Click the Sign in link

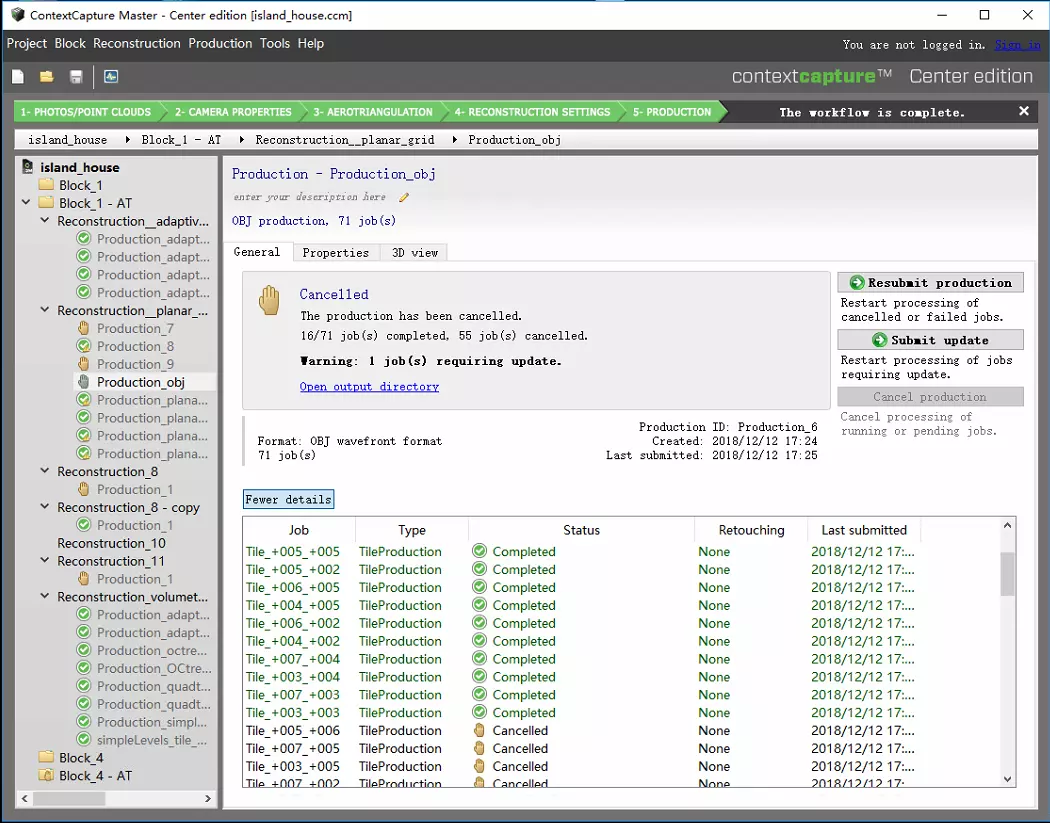point(1017,45)
